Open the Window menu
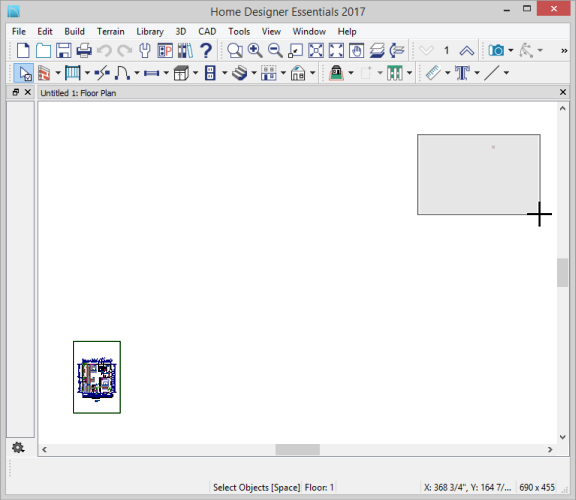This screenshot has height=500, width=576. pos(309,32)
